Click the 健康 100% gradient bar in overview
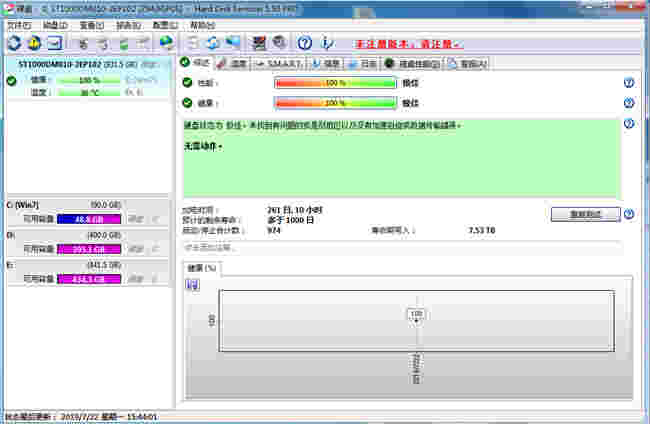Image resolution: width=650 pixels, height=424 pixels. [x=335, y=103]
